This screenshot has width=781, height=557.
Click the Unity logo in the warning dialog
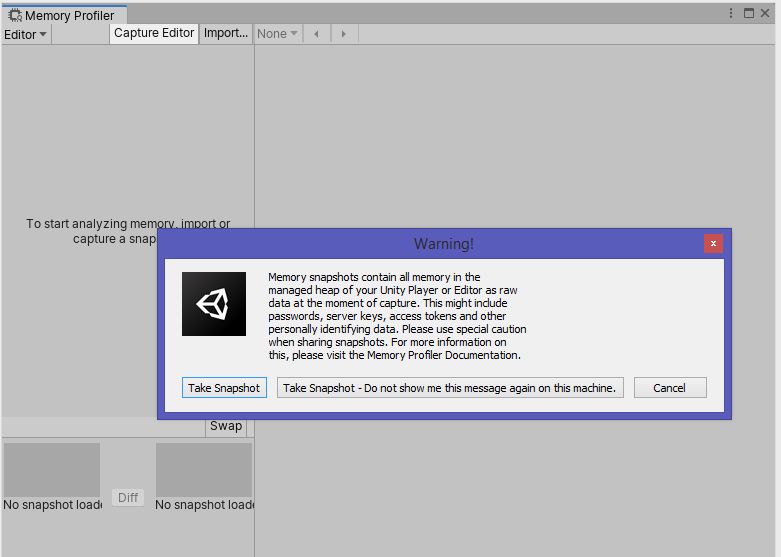214,304
